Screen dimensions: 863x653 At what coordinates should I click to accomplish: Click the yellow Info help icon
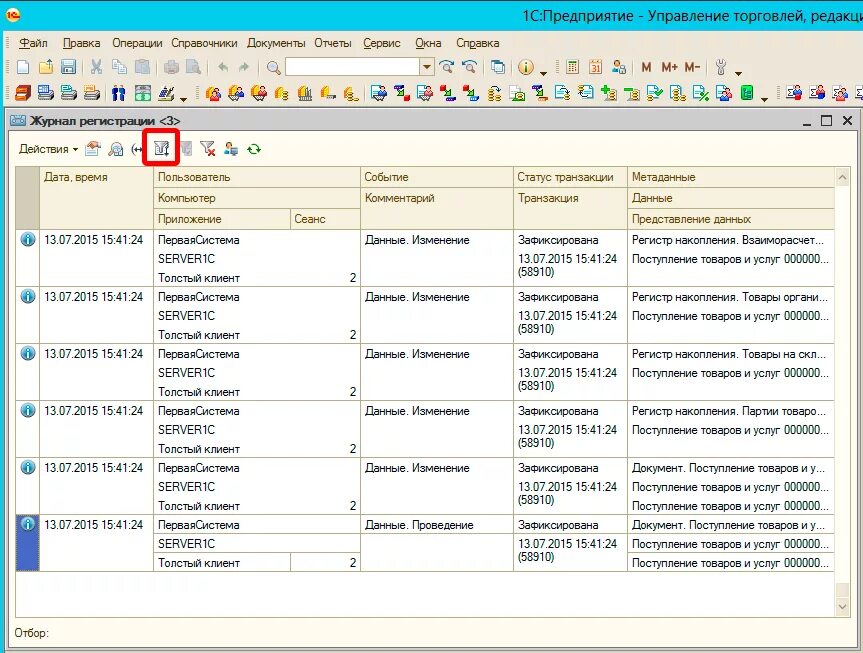(x=526, y=67)
